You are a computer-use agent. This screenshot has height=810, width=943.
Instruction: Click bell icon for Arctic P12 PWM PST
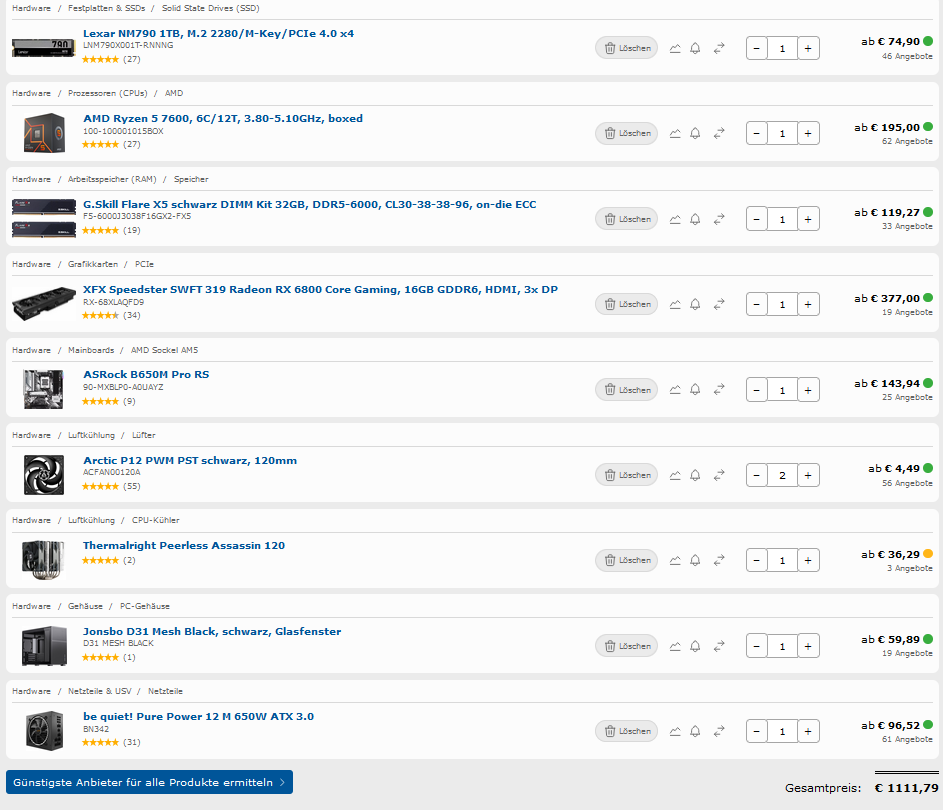click(695, 476)
